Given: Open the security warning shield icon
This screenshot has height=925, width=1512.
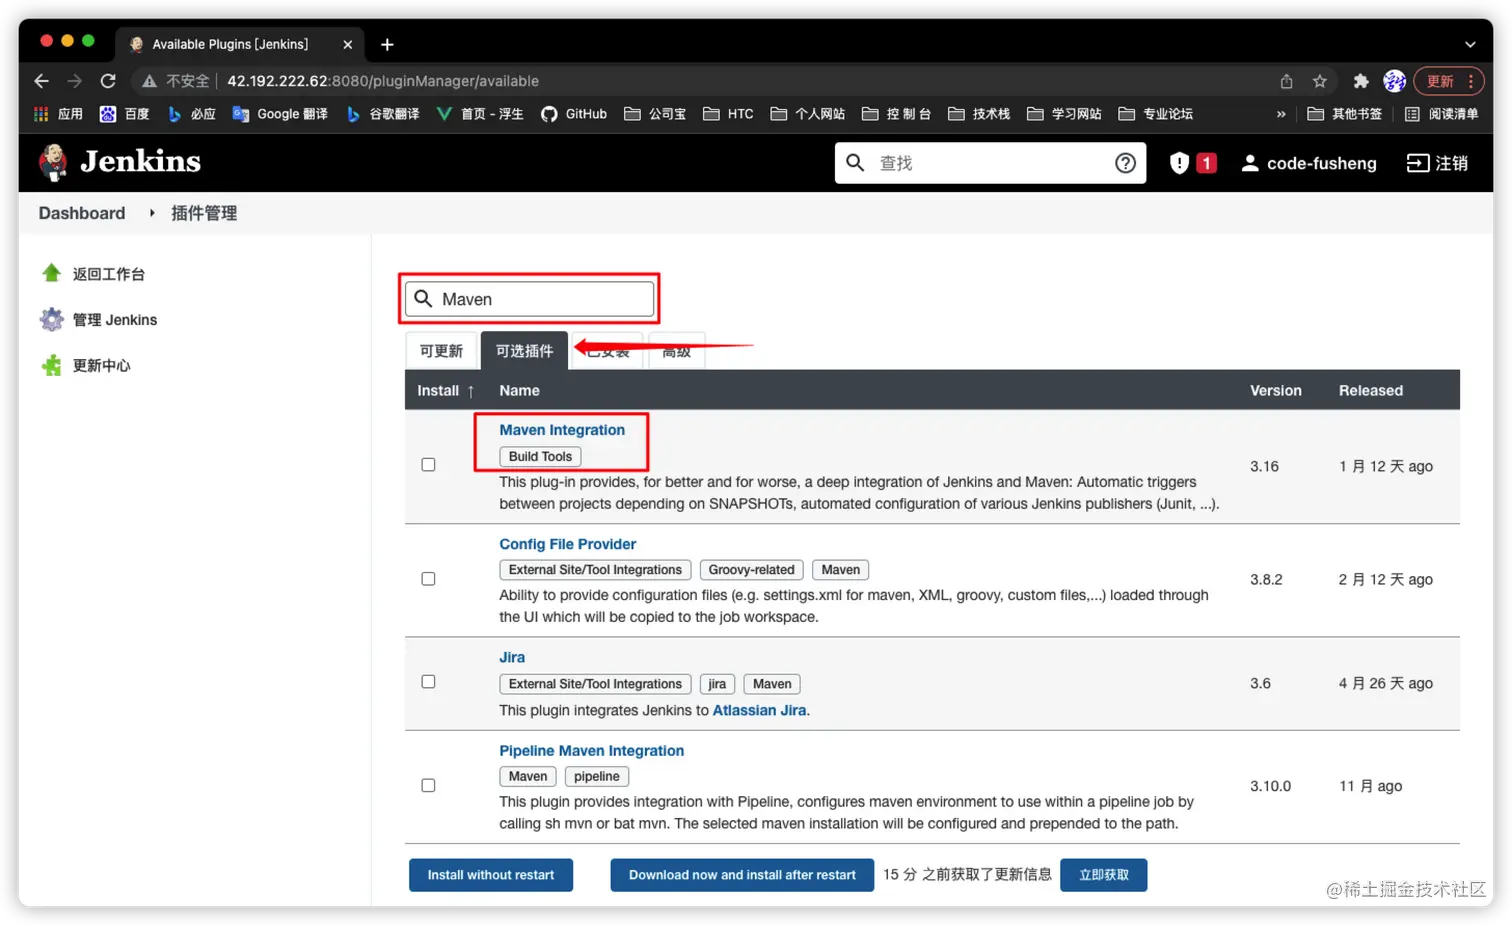Looking at the screenshot, I should point(1179,163).
